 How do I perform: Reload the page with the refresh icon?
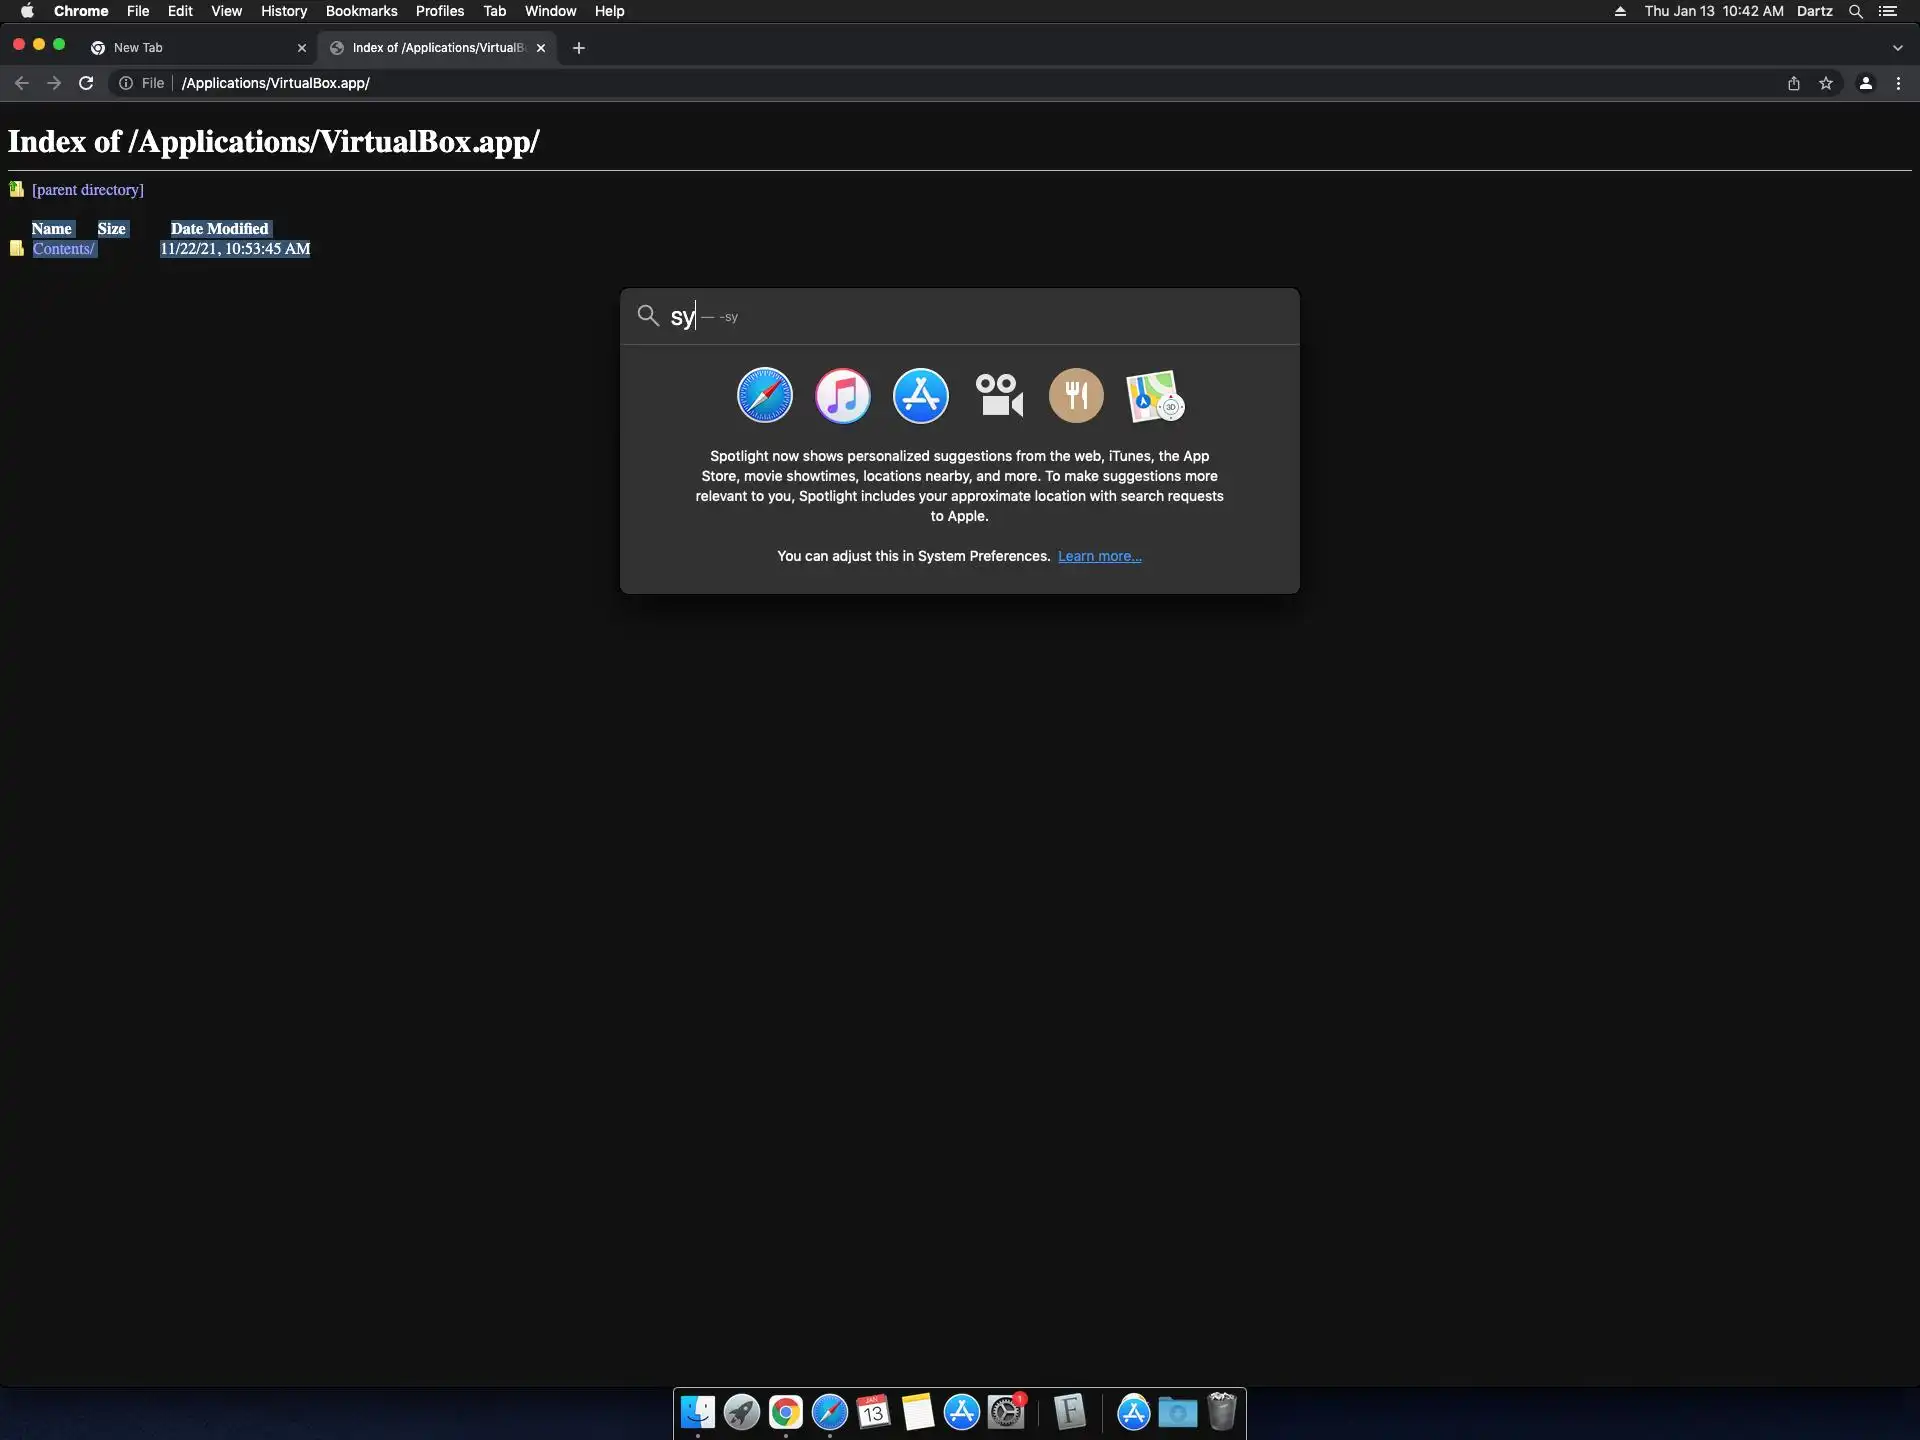(x=86, y=83)
